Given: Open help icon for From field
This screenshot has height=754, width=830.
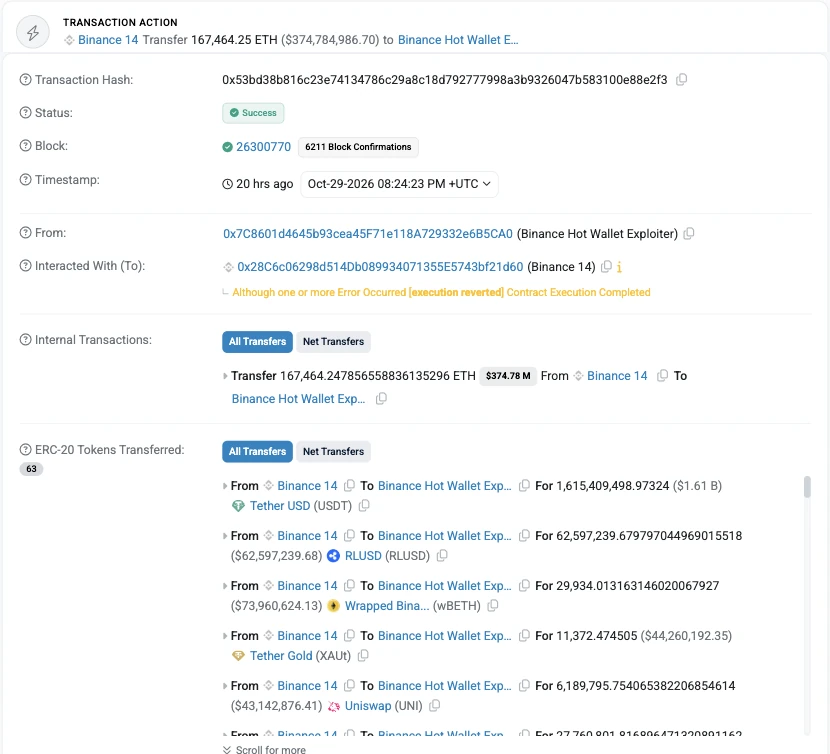Looking at the screenshot, I should pyautogui.click(x=25, y=232).
